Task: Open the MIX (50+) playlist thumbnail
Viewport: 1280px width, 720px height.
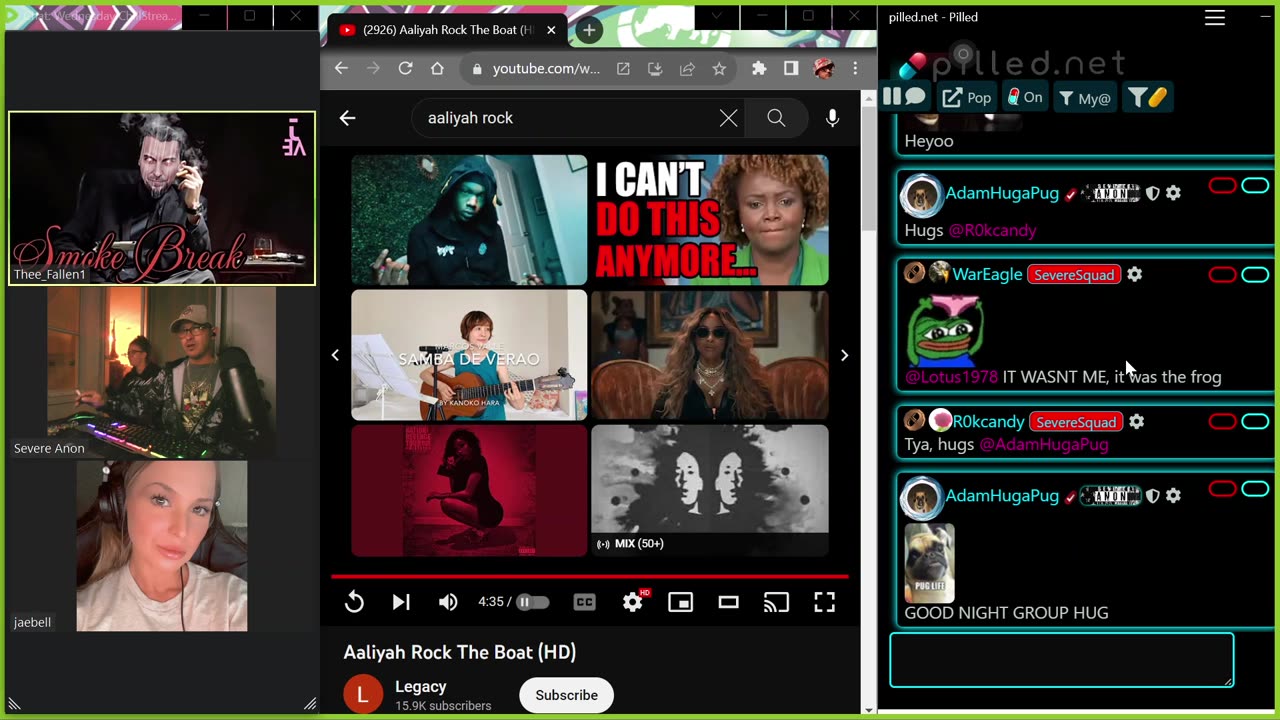Action: 710,490
